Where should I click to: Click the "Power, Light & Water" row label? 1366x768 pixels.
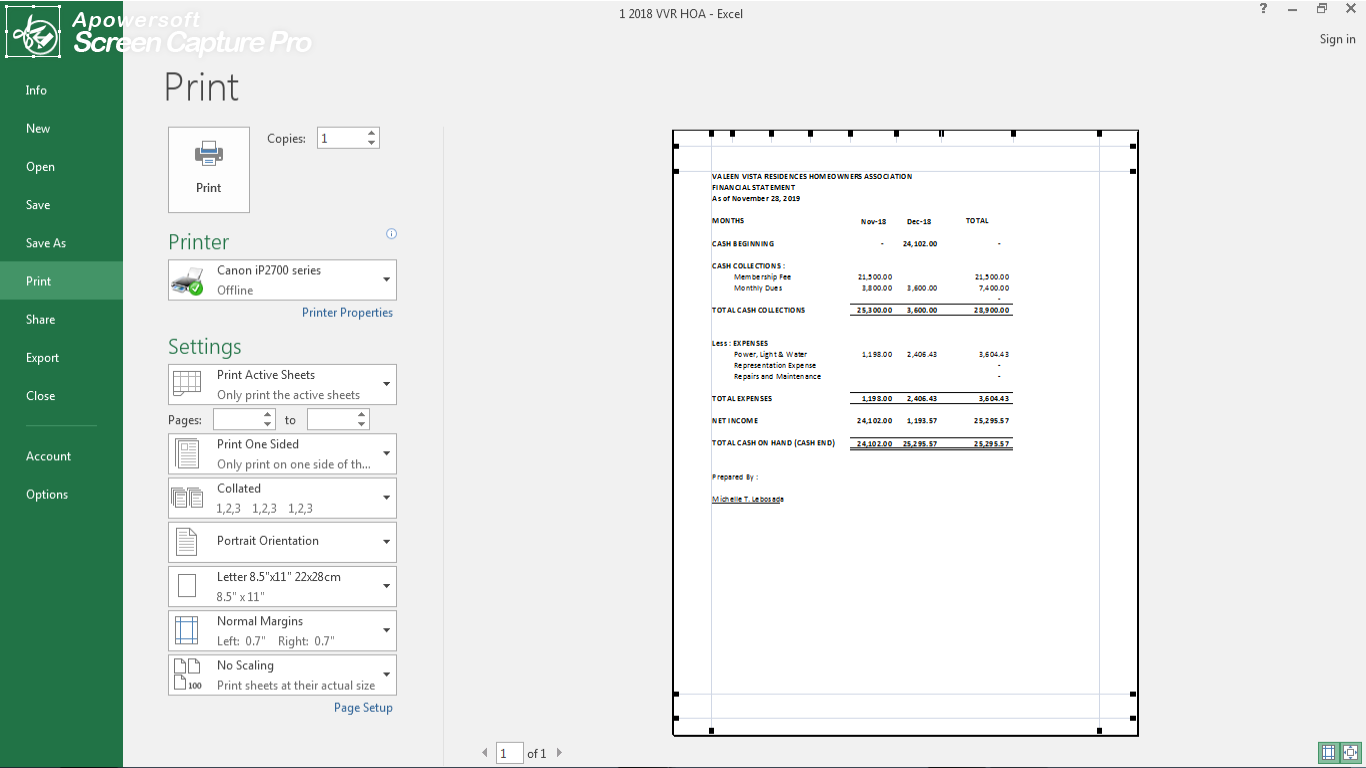(x=770, y=354)
